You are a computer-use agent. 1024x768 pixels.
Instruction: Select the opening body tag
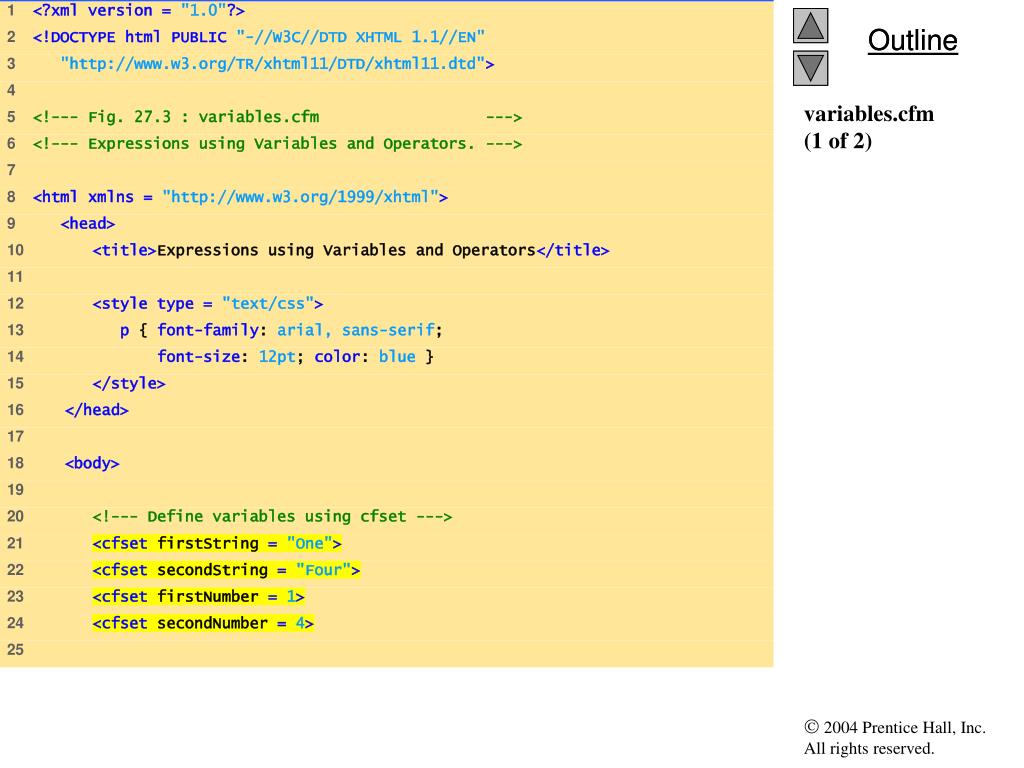tap(92, 464)
